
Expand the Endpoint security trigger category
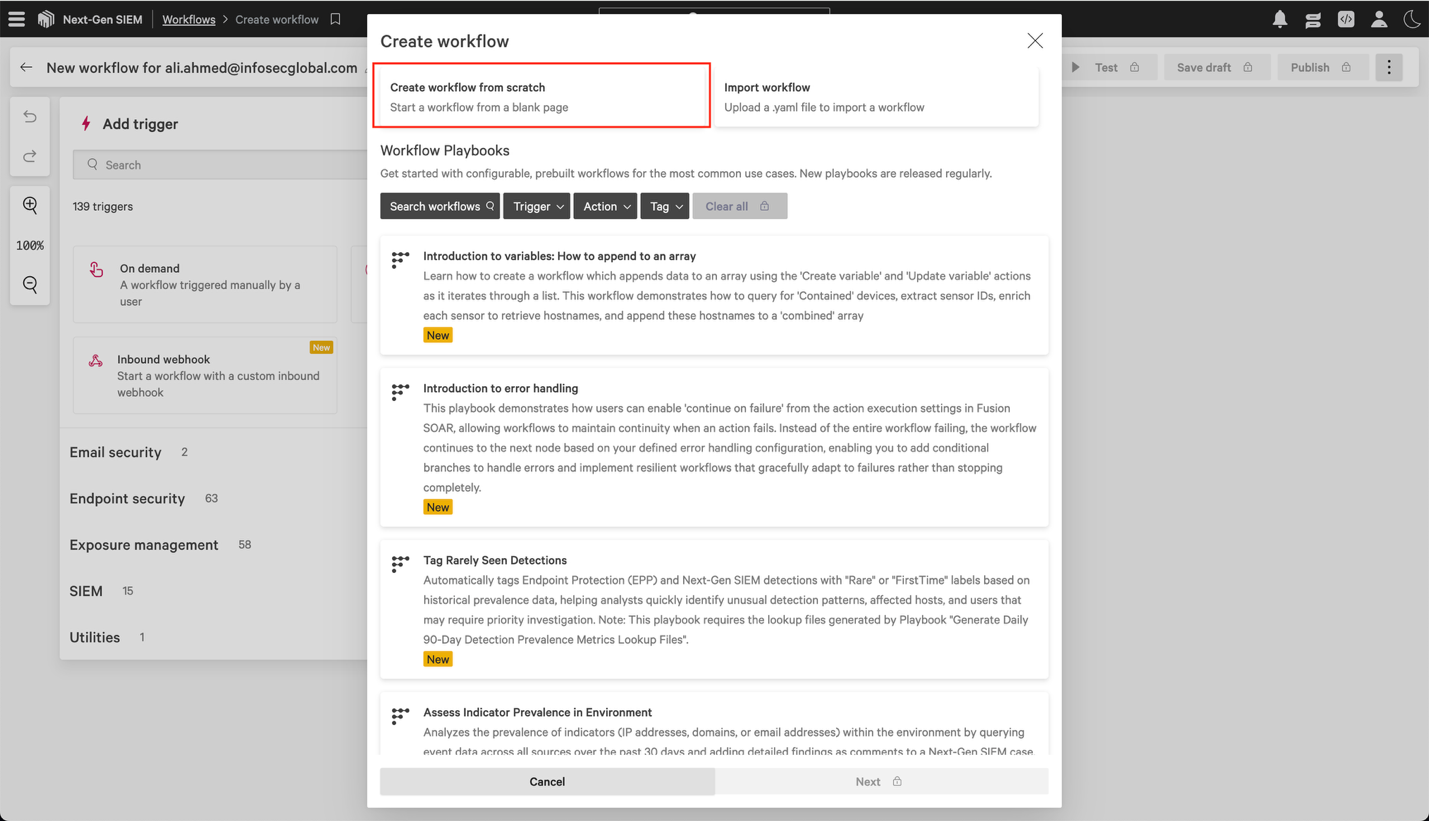point(126,498)
